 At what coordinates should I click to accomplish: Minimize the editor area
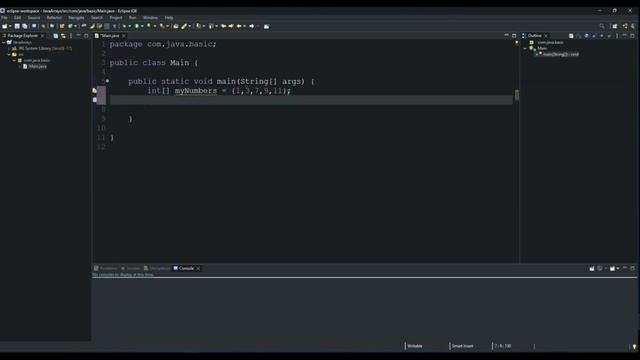coord(507,36)
